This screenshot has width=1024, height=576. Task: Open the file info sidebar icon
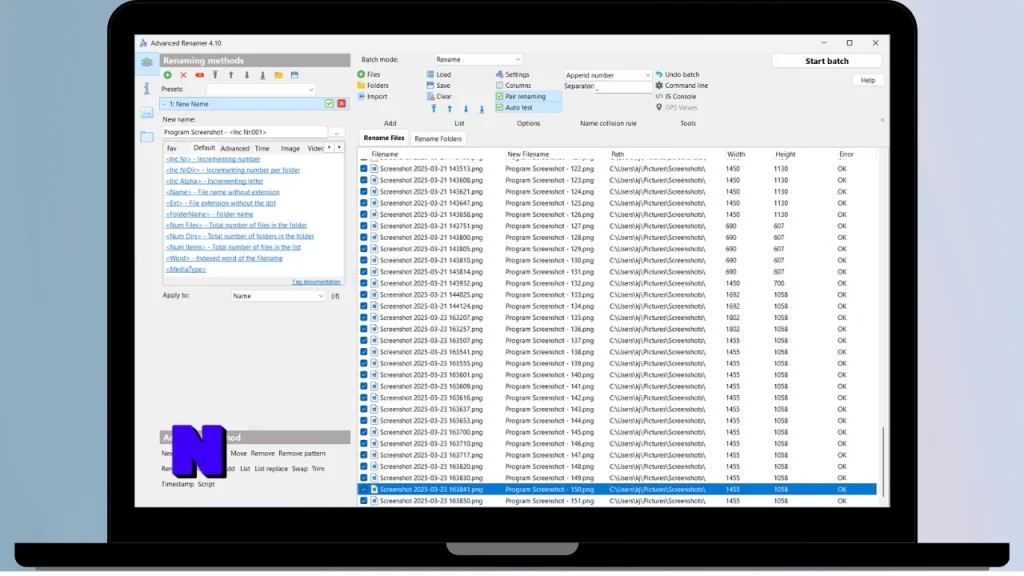147,88
